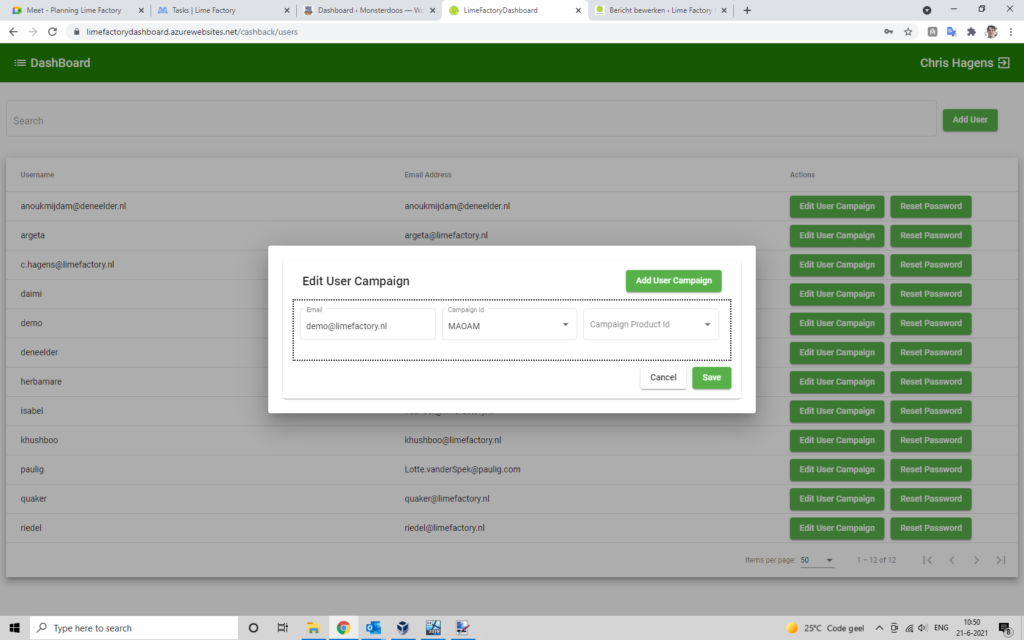
Task: Click the logout icon next to Chris Hagens
Action: click(x=1003, y=63)
